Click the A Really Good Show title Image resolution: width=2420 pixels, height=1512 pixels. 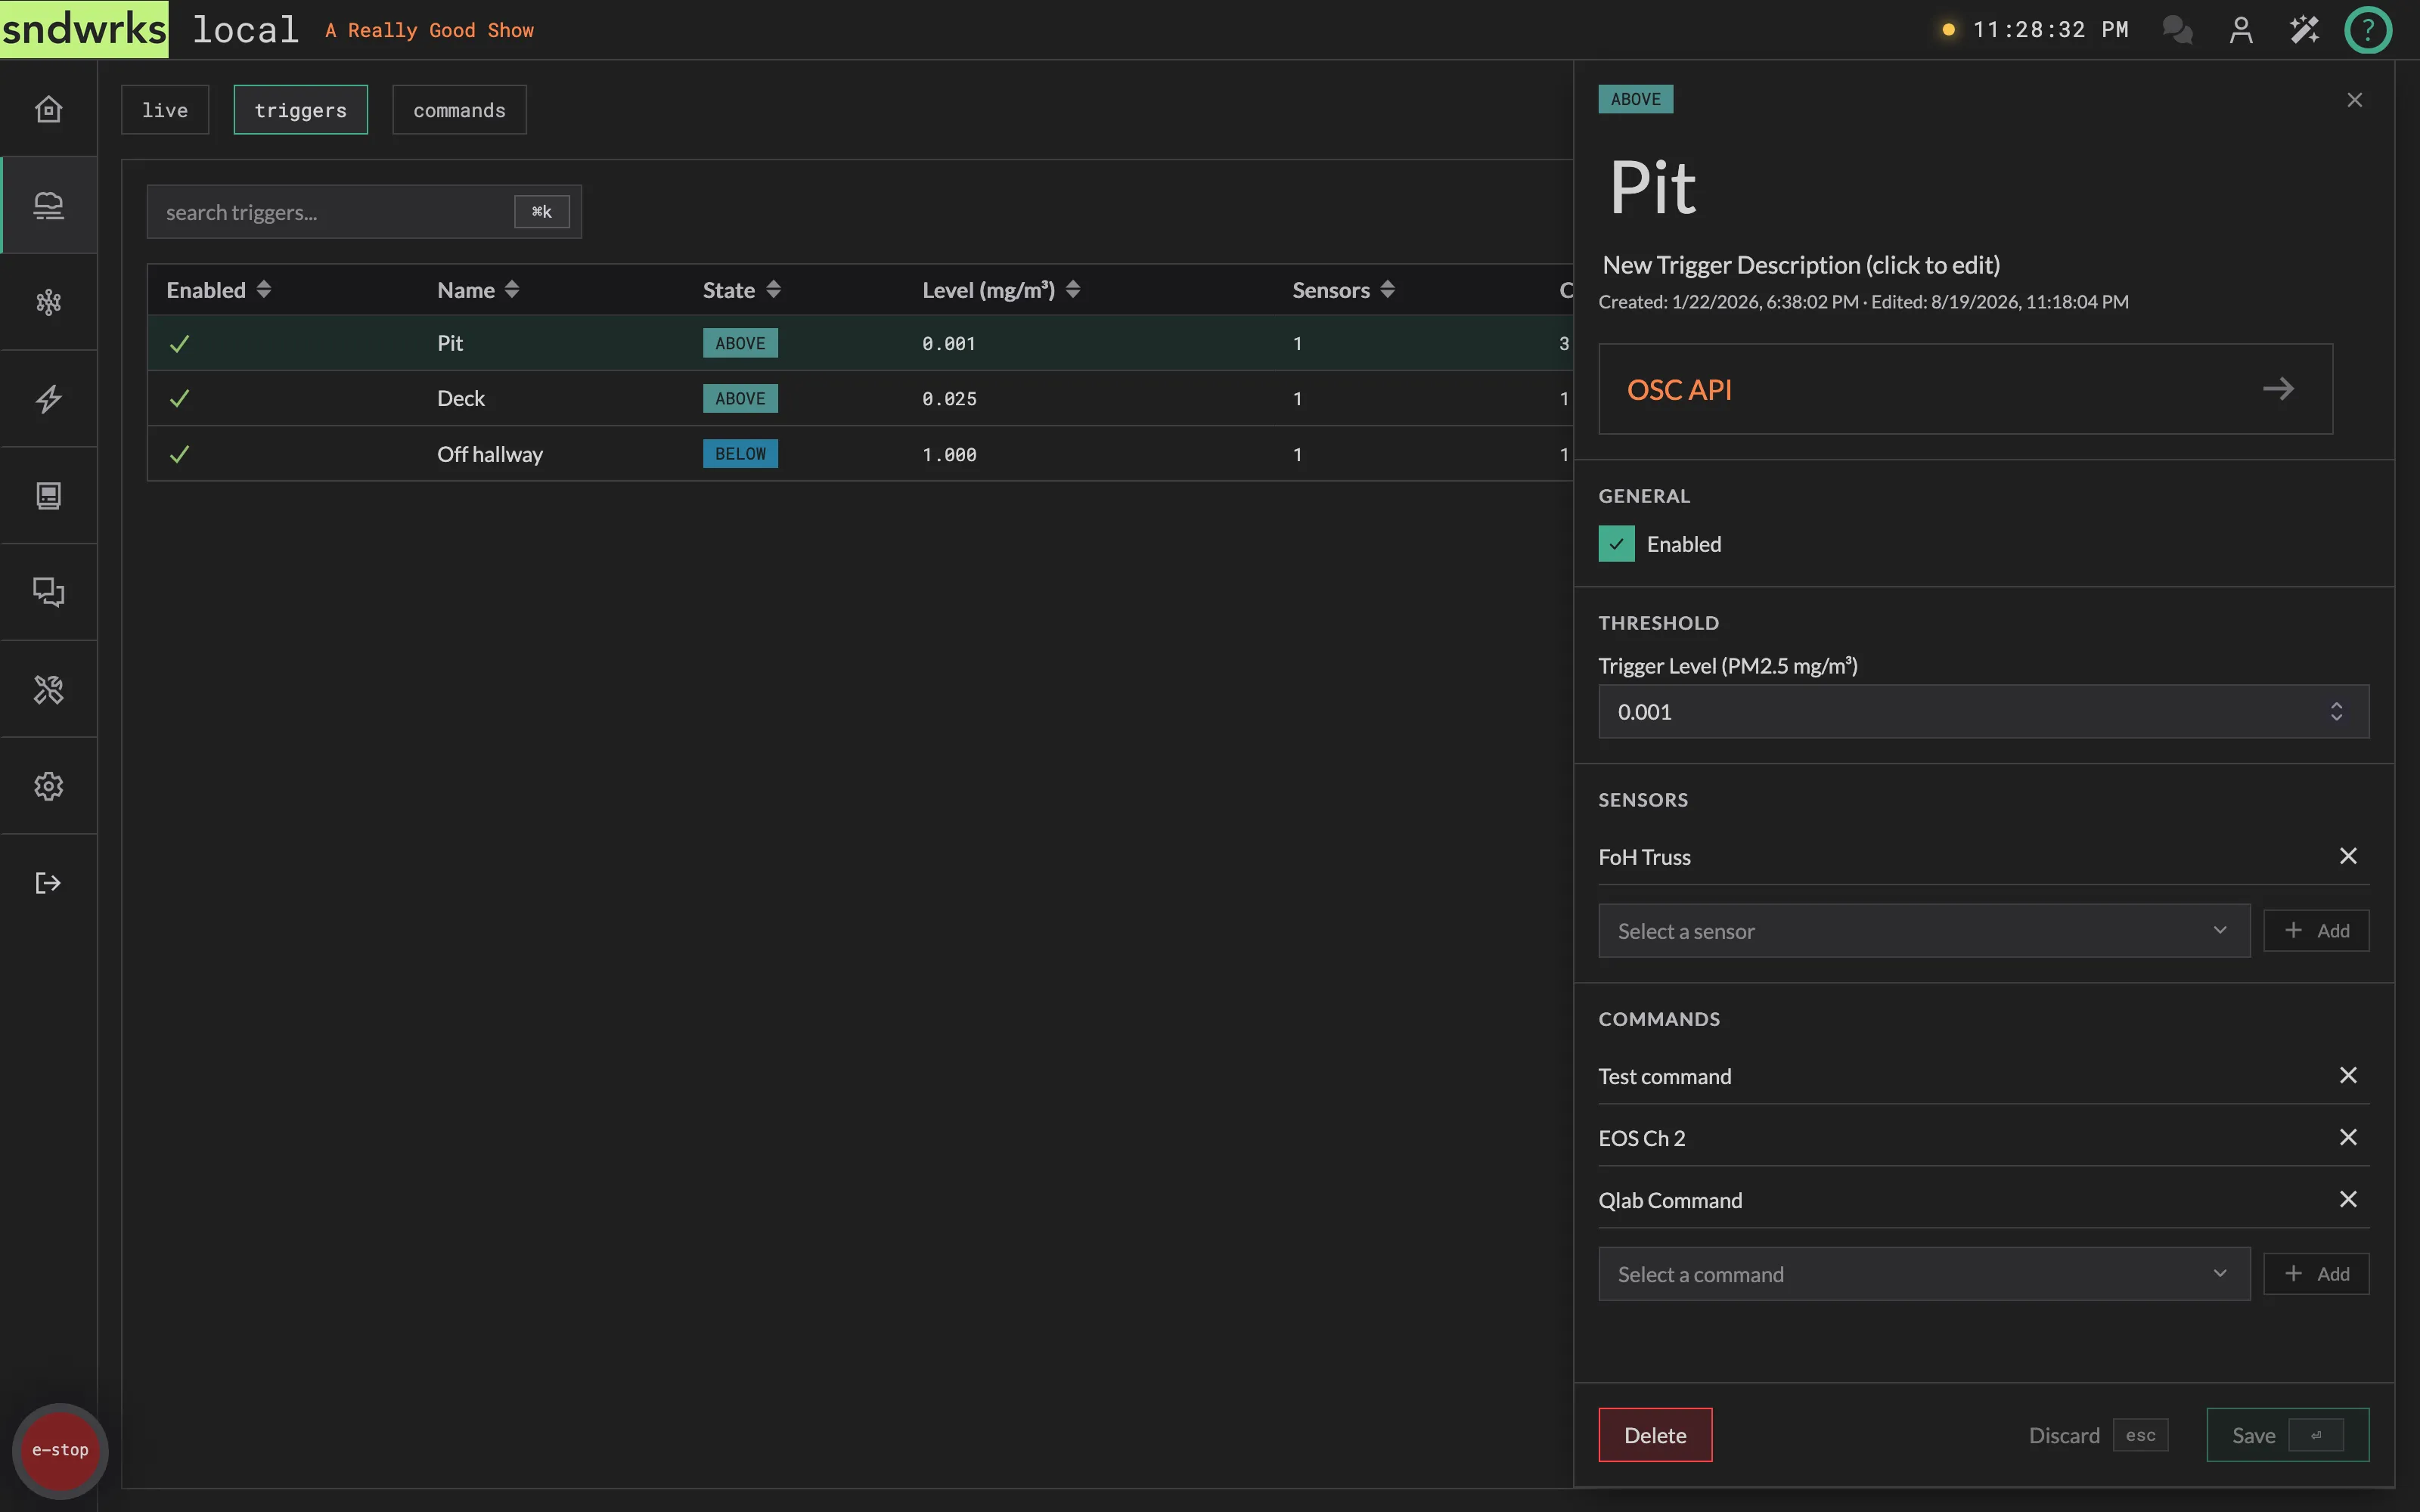pyautogui.click(x=429, y=30)
